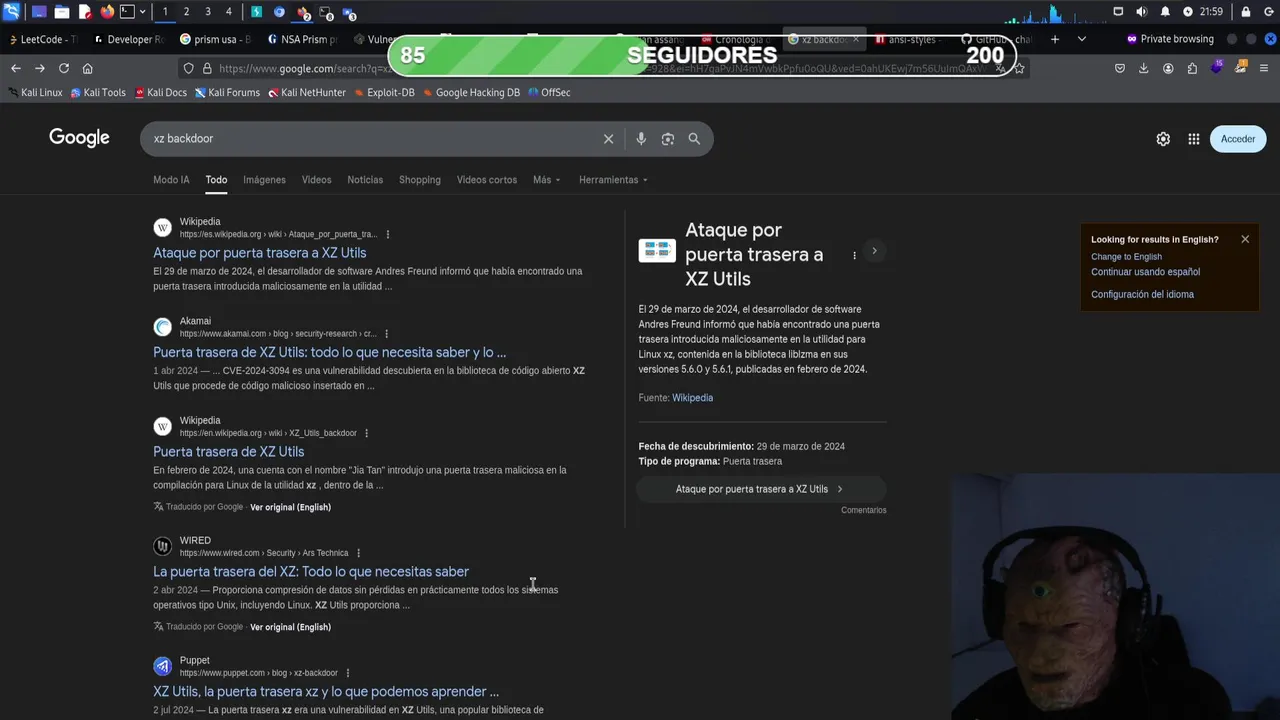
Task: Go forward to the next page
Action: [x=39, y=68]
